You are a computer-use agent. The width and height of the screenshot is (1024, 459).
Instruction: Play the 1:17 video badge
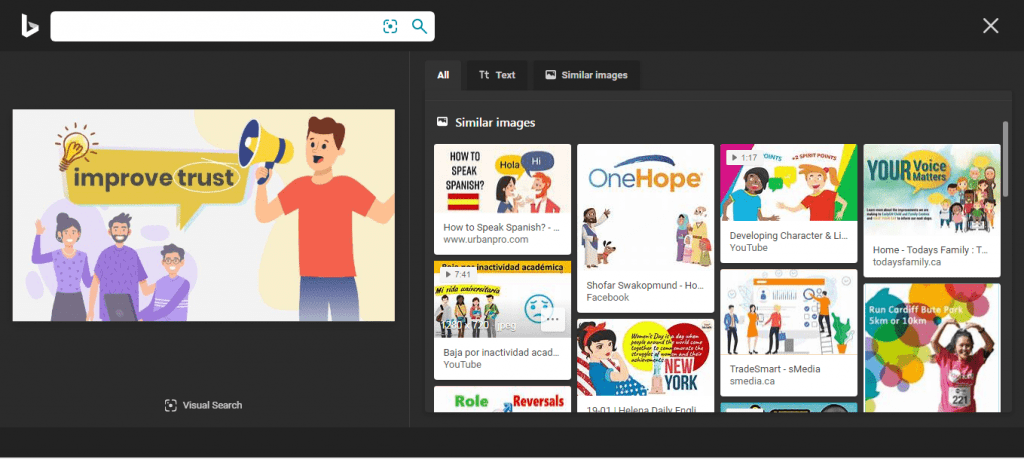click(x=743, y=157)
